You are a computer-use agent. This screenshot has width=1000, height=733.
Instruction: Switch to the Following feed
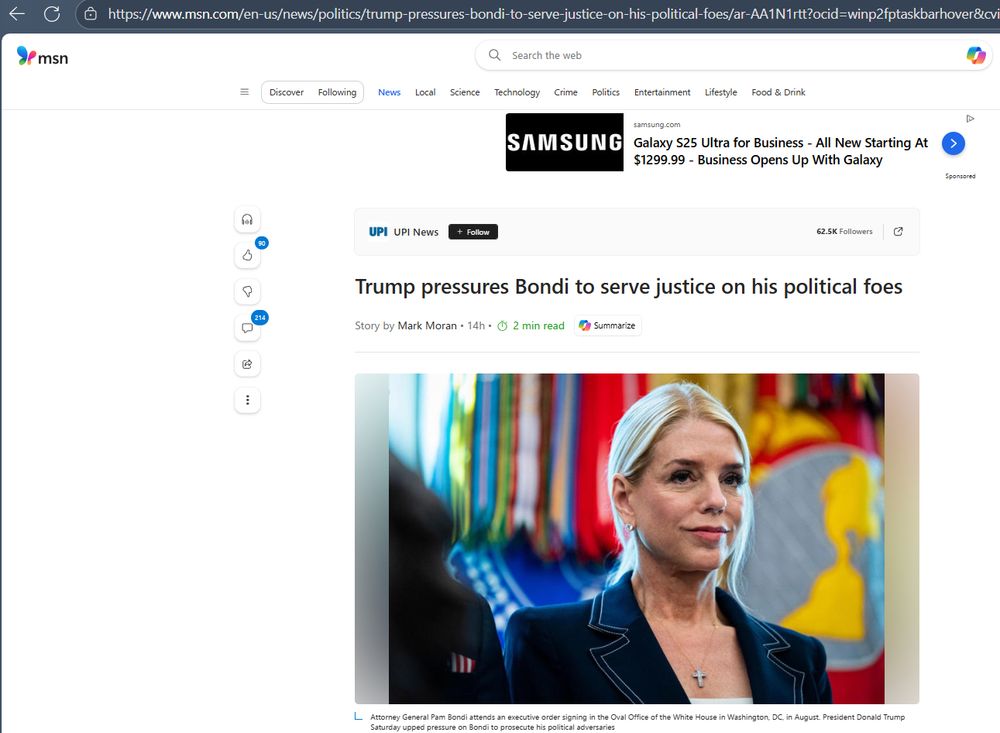point(337,92)
